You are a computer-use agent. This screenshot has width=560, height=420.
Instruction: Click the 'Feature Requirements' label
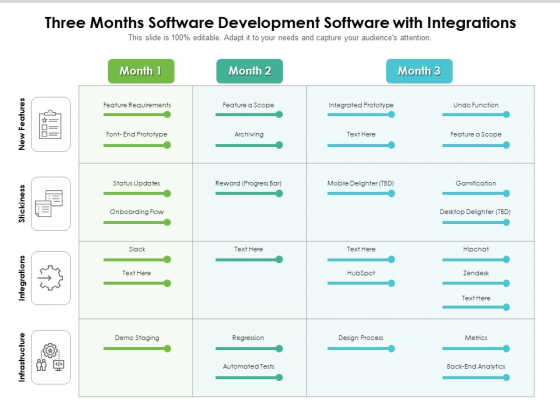click(x=137, y=105)
